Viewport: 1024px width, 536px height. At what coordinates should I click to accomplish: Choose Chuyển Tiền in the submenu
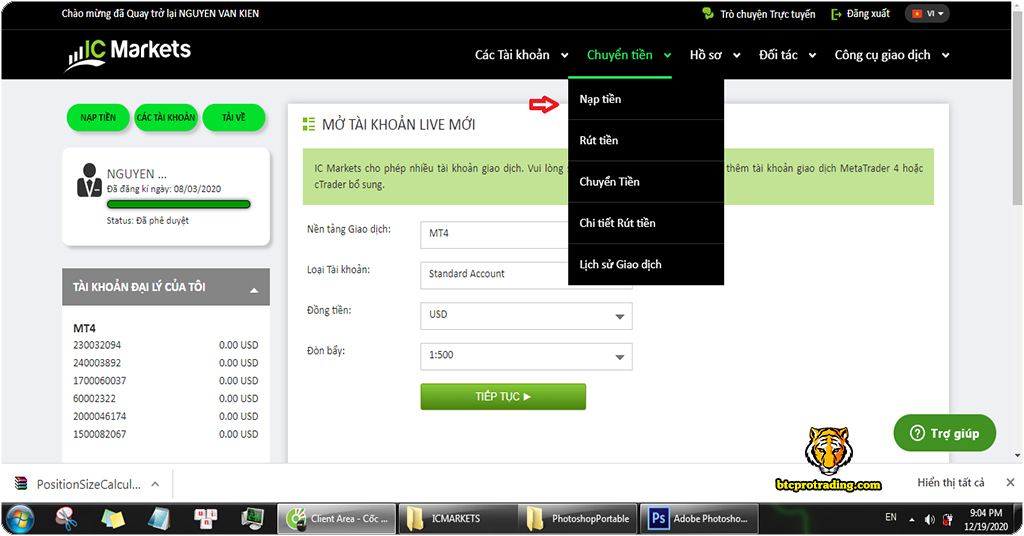pyautogui.click(x=646, y=181)
